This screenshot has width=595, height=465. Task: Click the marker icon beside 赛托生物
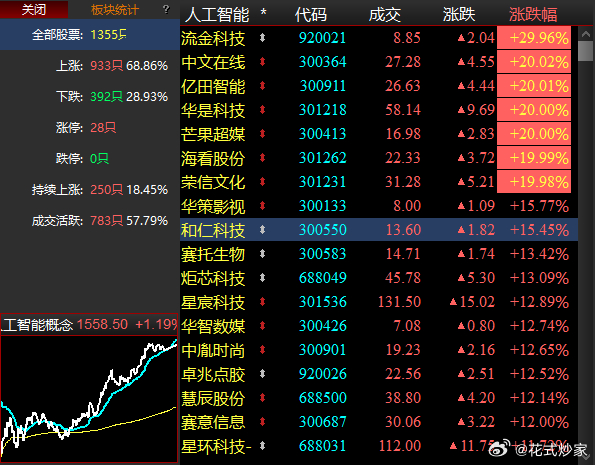(x=262, y=254)
